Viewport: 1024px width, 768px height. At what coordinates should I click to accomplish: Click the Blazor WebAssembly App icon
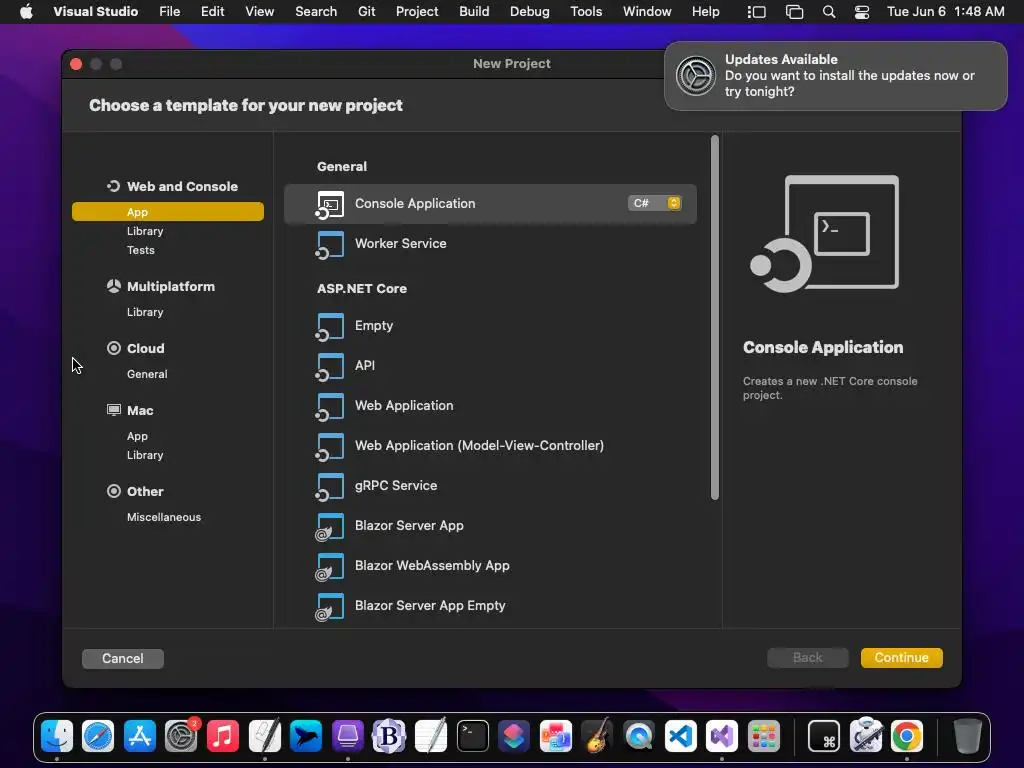(x=330, y=566)
